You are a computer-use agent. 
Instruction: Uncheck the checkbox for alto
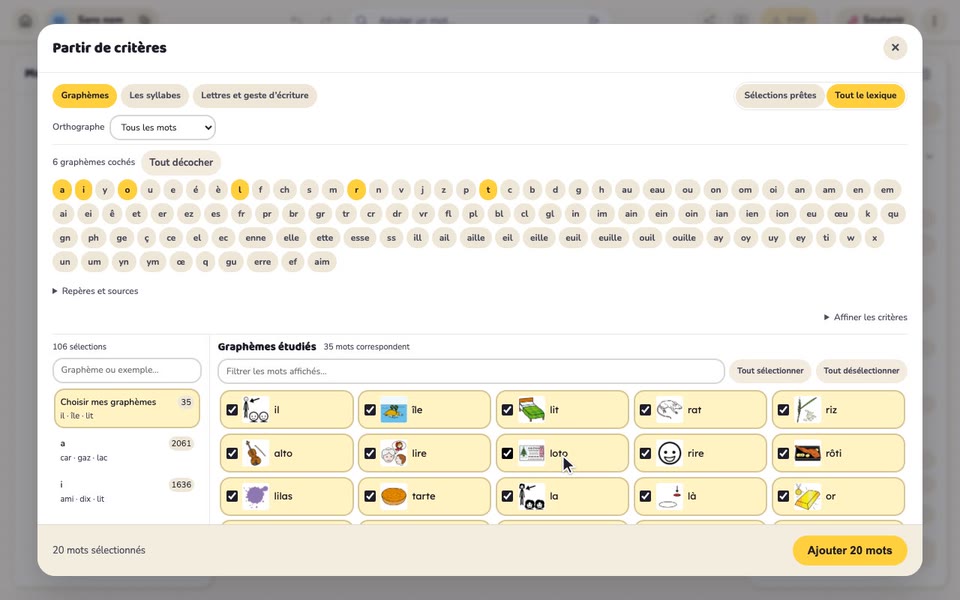click(x=232, y=453)
